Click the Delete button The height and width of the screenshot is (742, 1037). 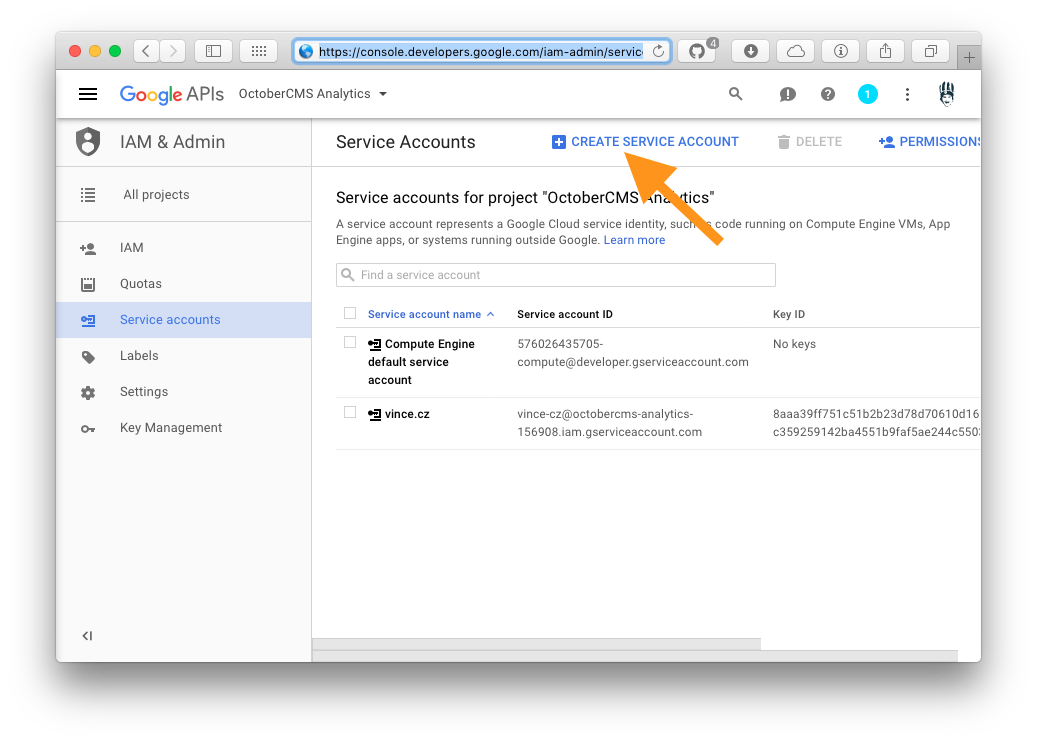tap(809, 142)
